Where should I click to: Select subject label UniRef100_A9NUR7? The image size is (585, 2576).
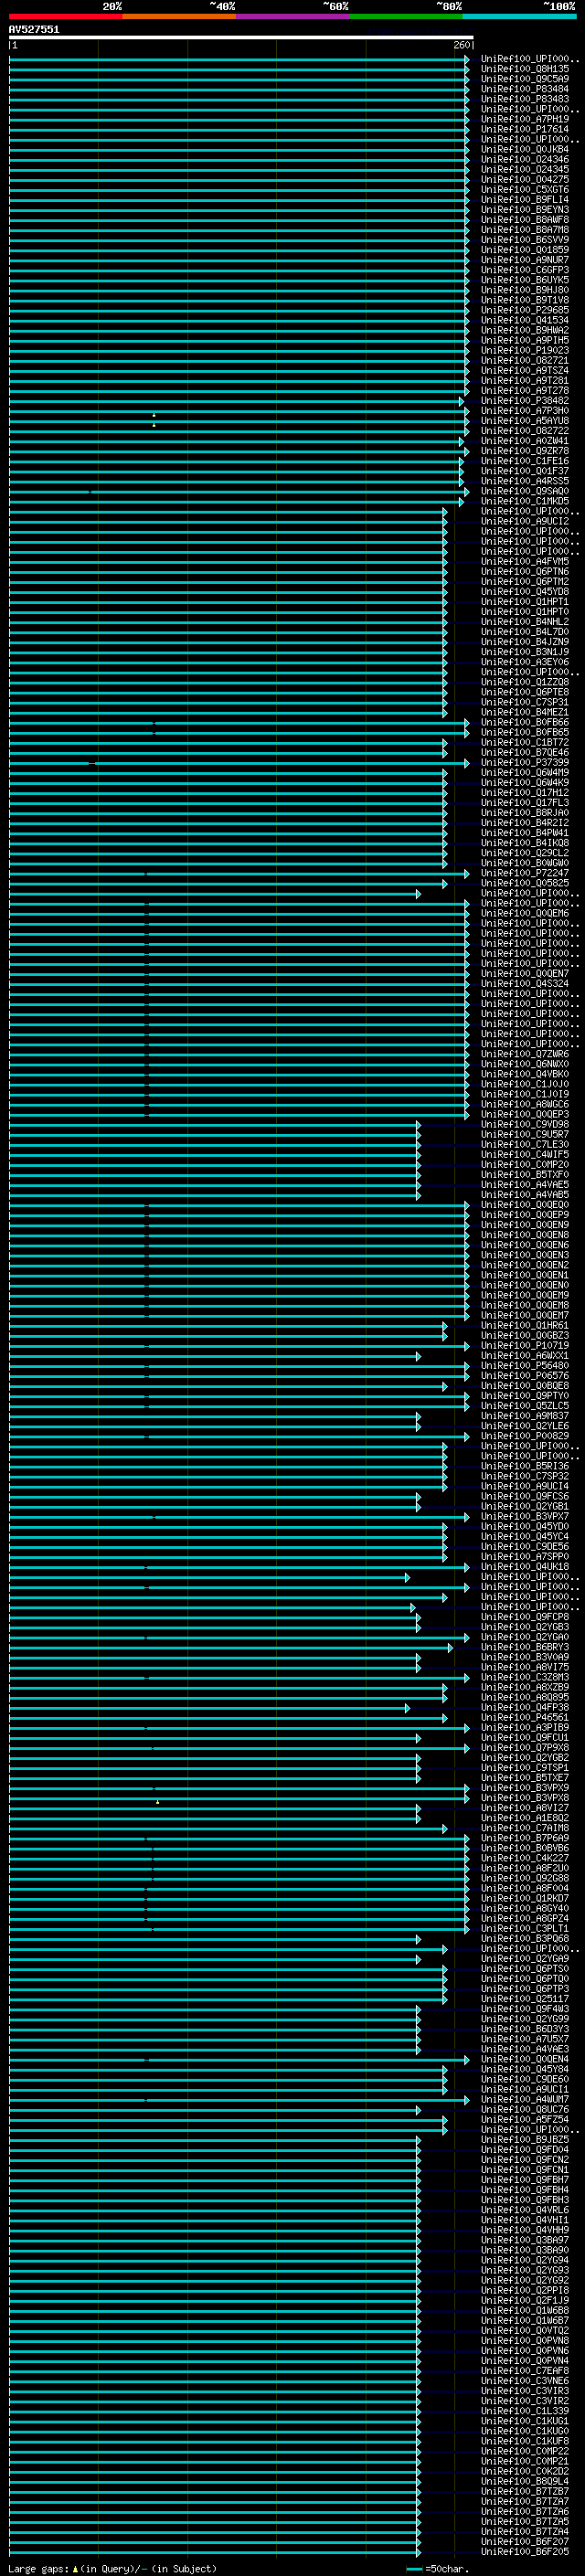[525, 260]
